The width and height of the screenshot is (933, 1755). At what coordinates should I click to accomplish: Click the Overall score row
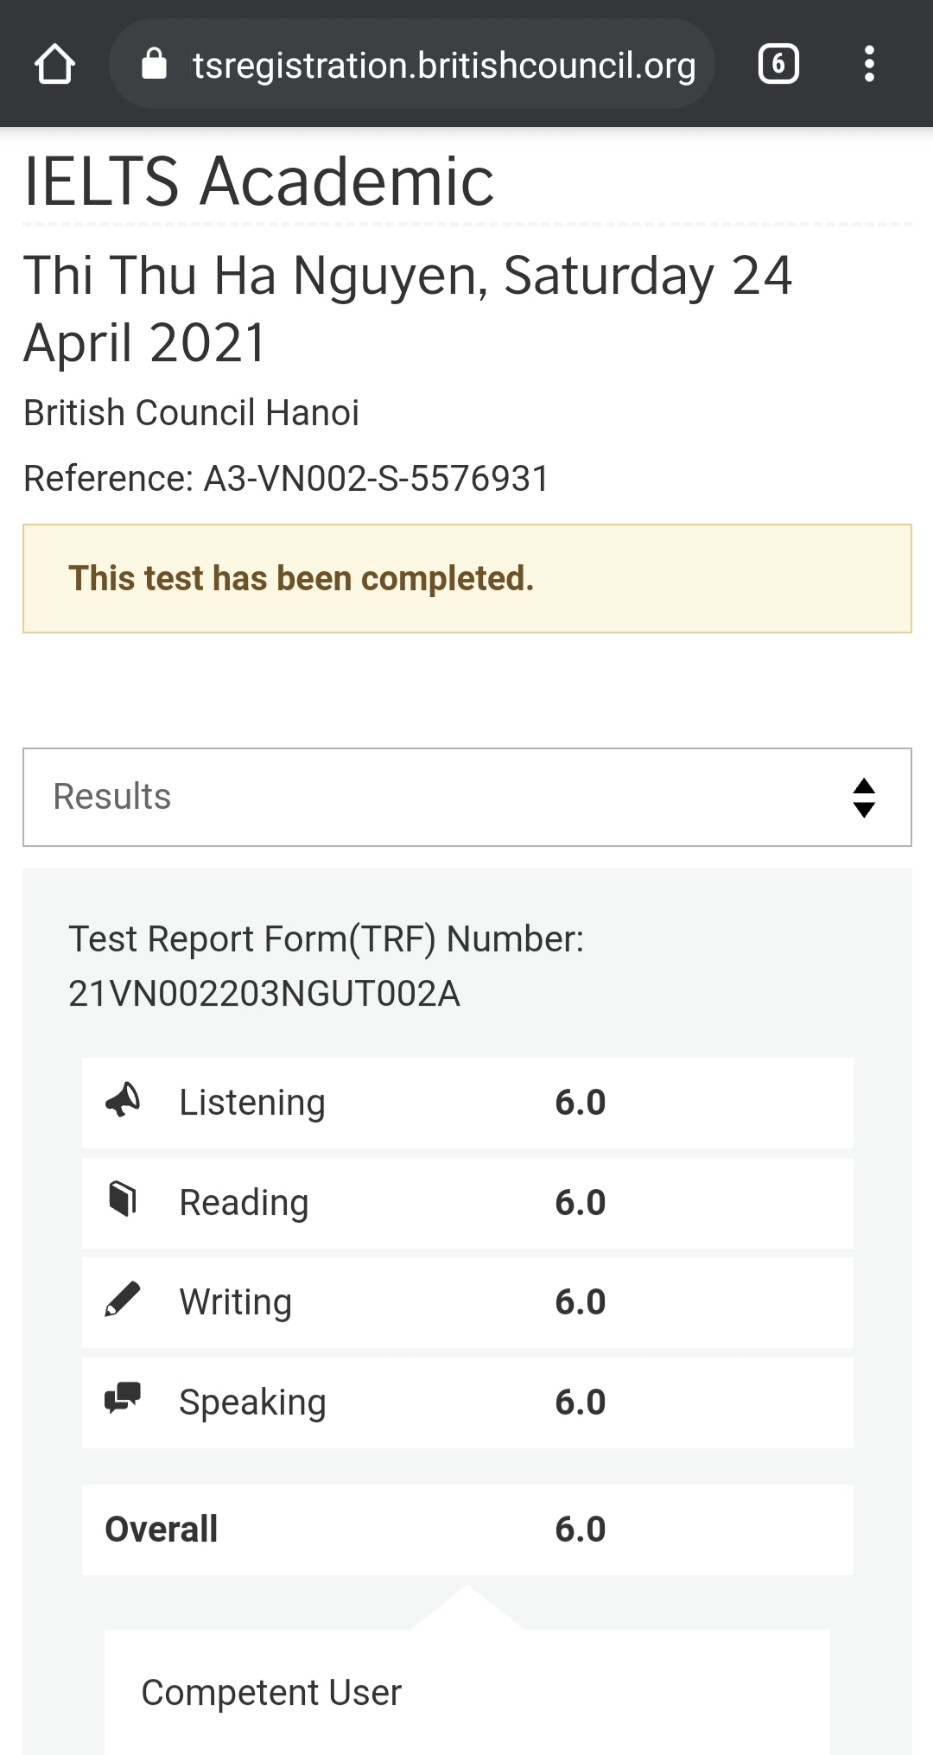pos(467,1529)
